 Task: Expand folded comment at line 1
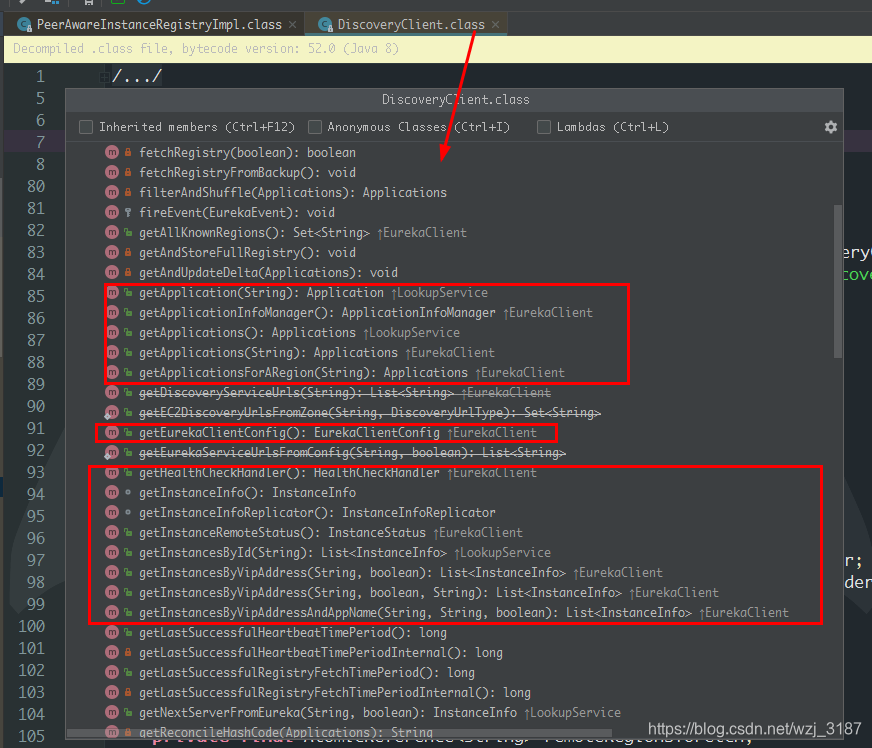[x=103, y=76]
